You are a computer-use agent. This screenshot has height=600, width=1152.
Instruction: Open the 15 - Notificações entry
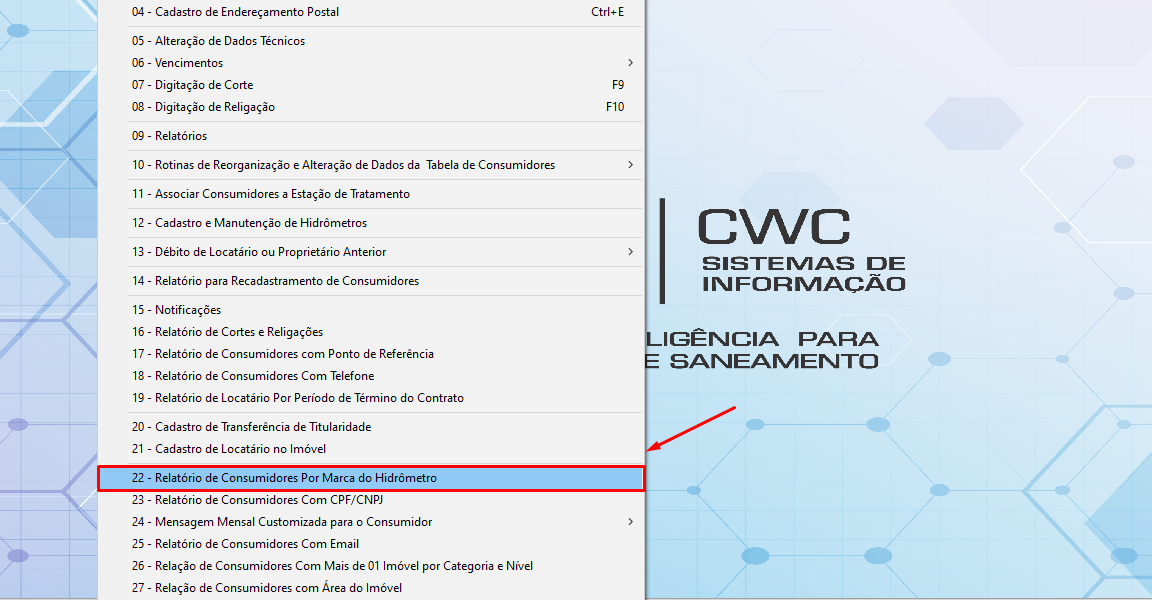pos(176,310)
